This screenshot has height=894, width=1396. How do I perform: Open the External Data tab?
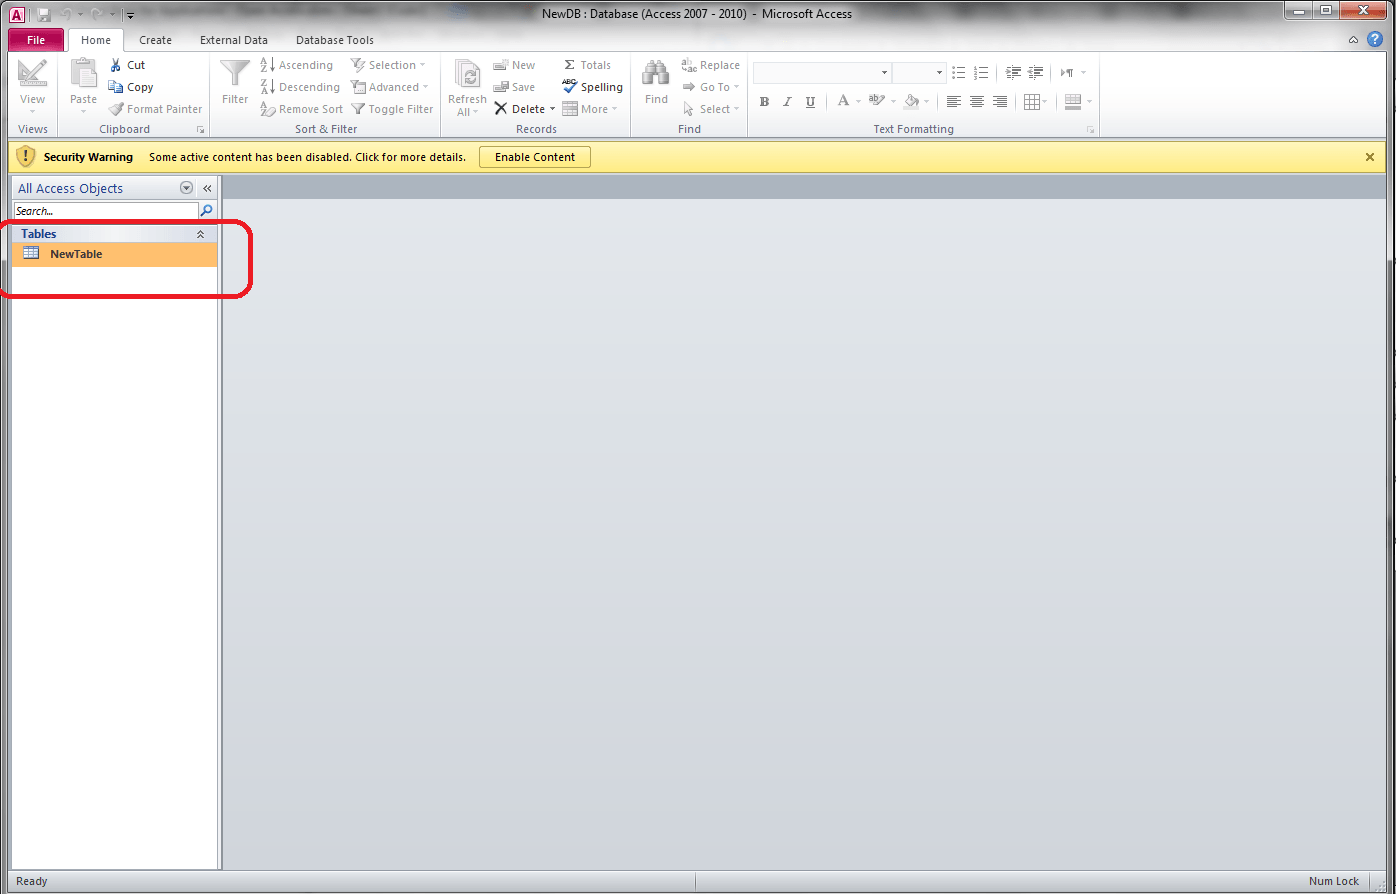click(x=234, y=40)
